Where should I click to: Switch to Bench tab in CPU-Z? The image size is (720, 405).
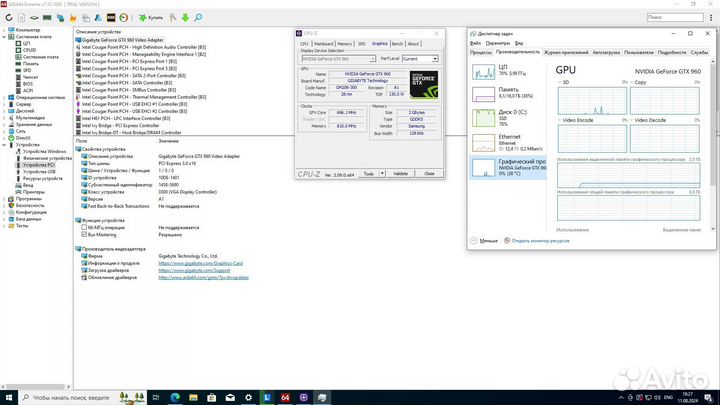397,44
